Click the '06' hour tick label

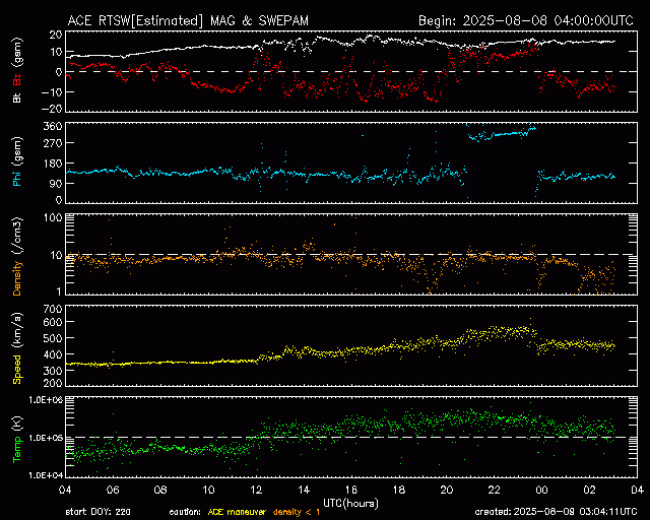click(x=113, y=490)
